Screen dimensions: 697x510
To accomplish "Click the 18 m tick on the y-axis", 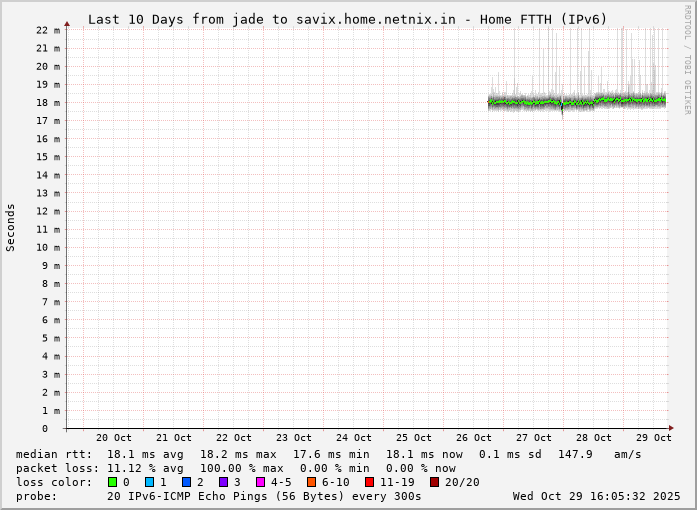I will (x=48, y=102).
